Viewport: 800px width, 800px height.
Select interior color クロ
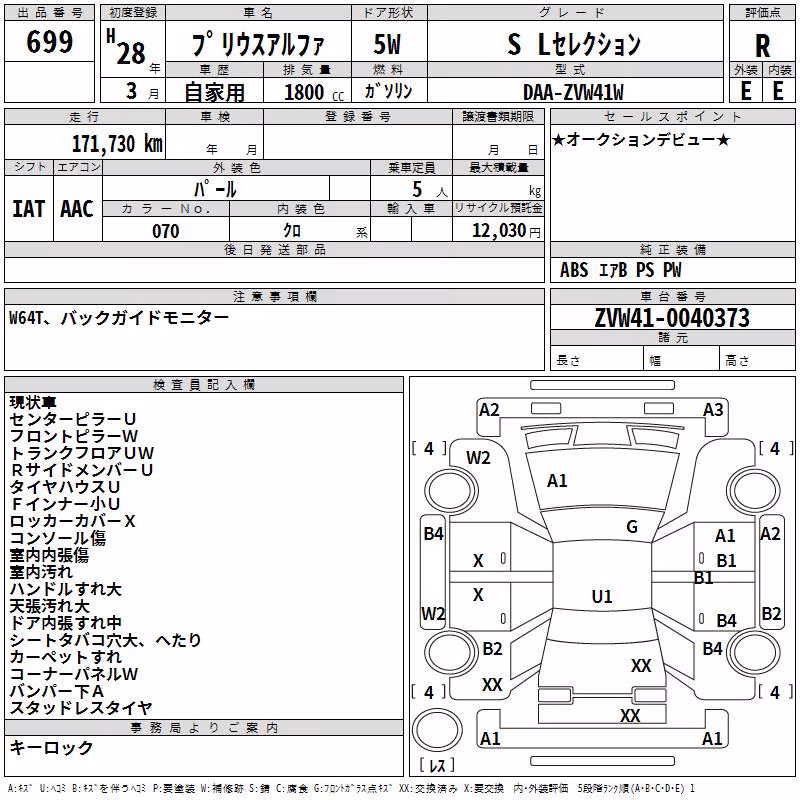[x=292, y=231]
